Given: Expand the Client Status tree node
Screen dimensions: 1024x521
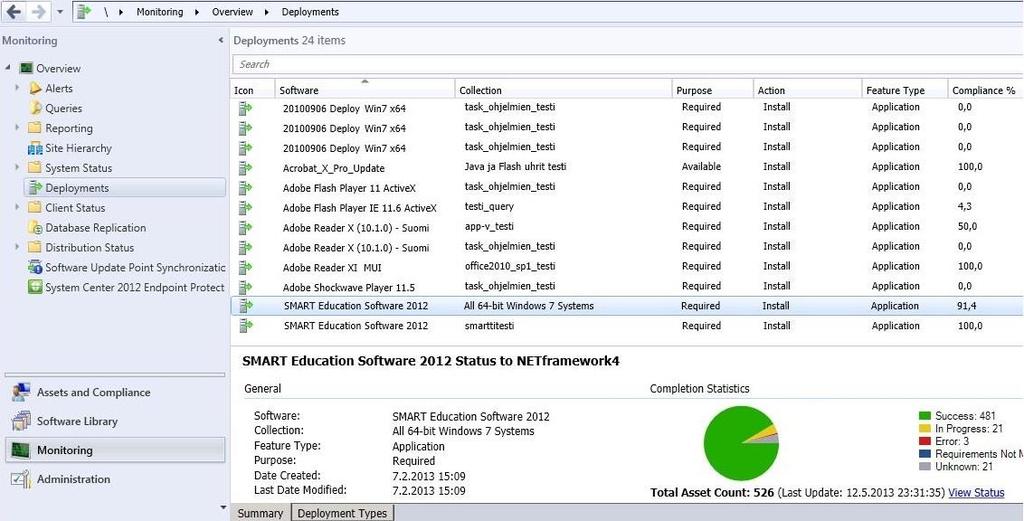Looking at the screenshot, I should pos(18,207).
